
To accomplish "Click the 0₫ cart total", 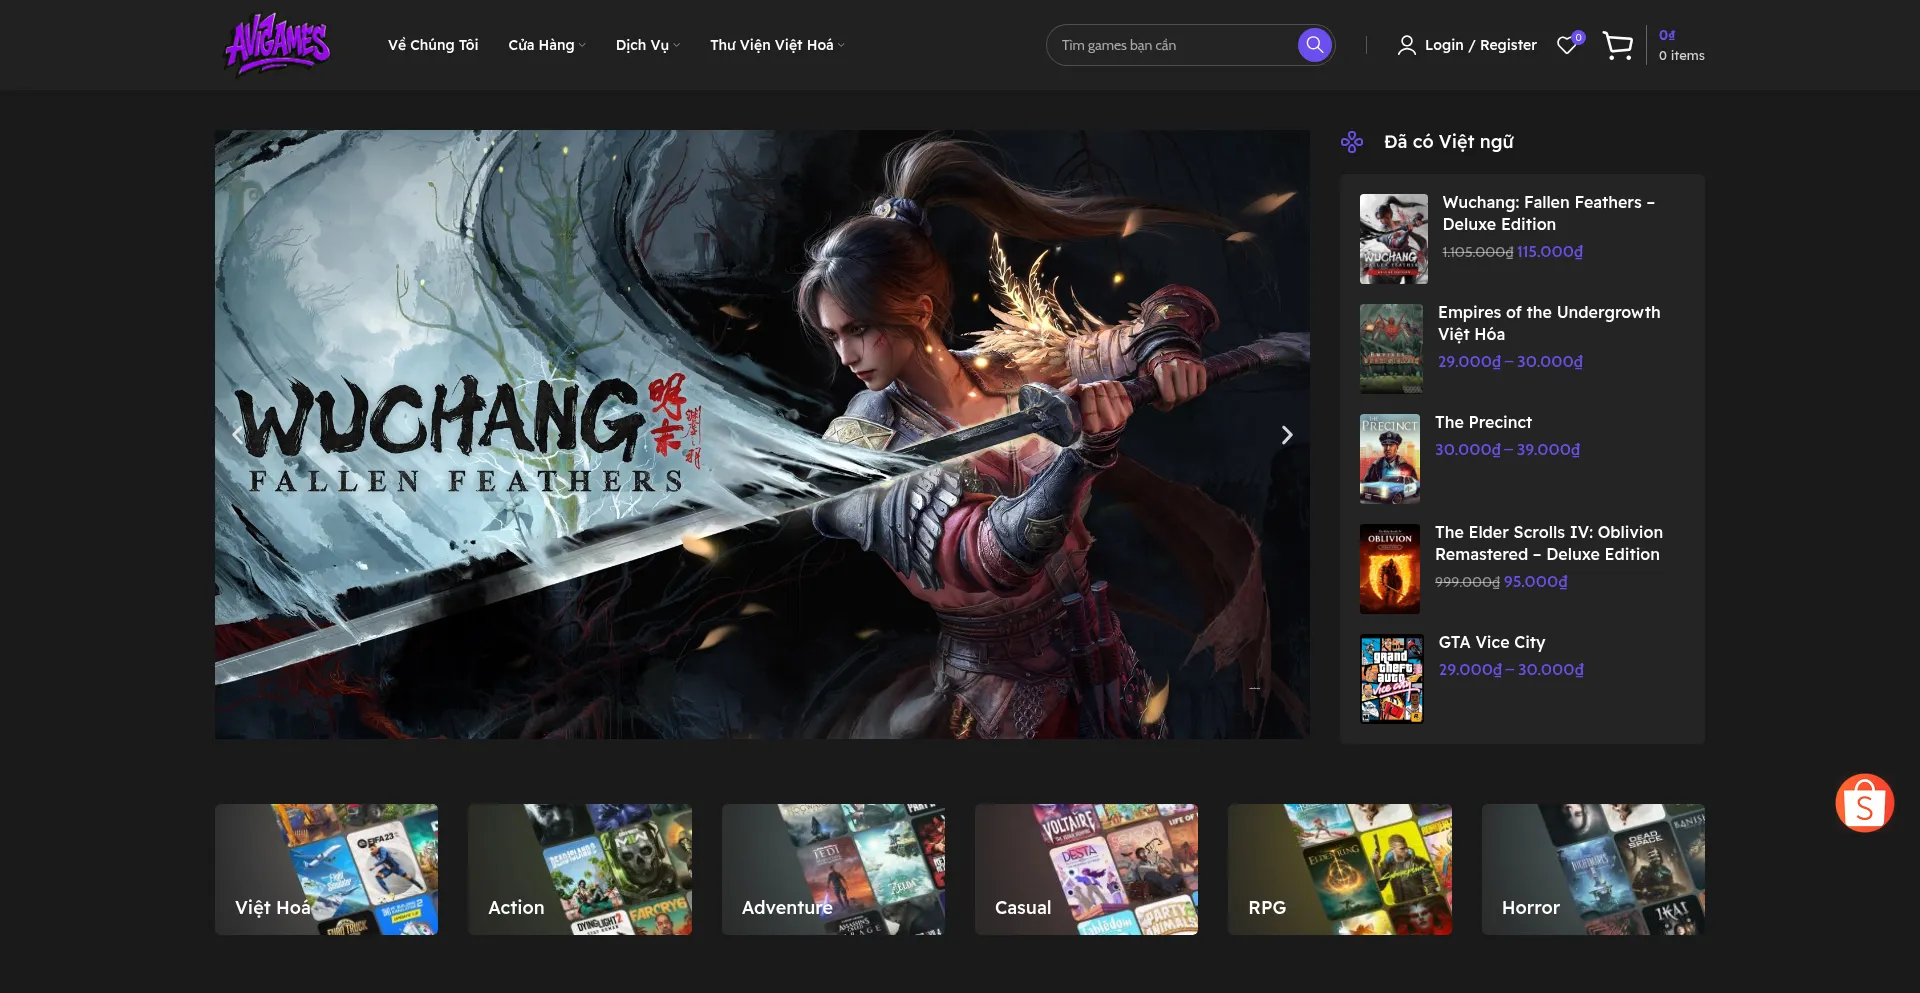I will 1667,35.
